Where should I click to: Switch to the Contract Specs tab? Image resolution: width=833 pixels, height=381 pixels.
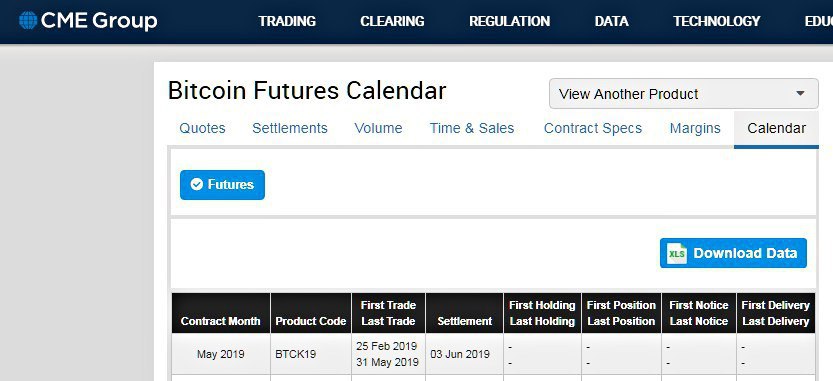pyautogui.click(x=593, y=128)
